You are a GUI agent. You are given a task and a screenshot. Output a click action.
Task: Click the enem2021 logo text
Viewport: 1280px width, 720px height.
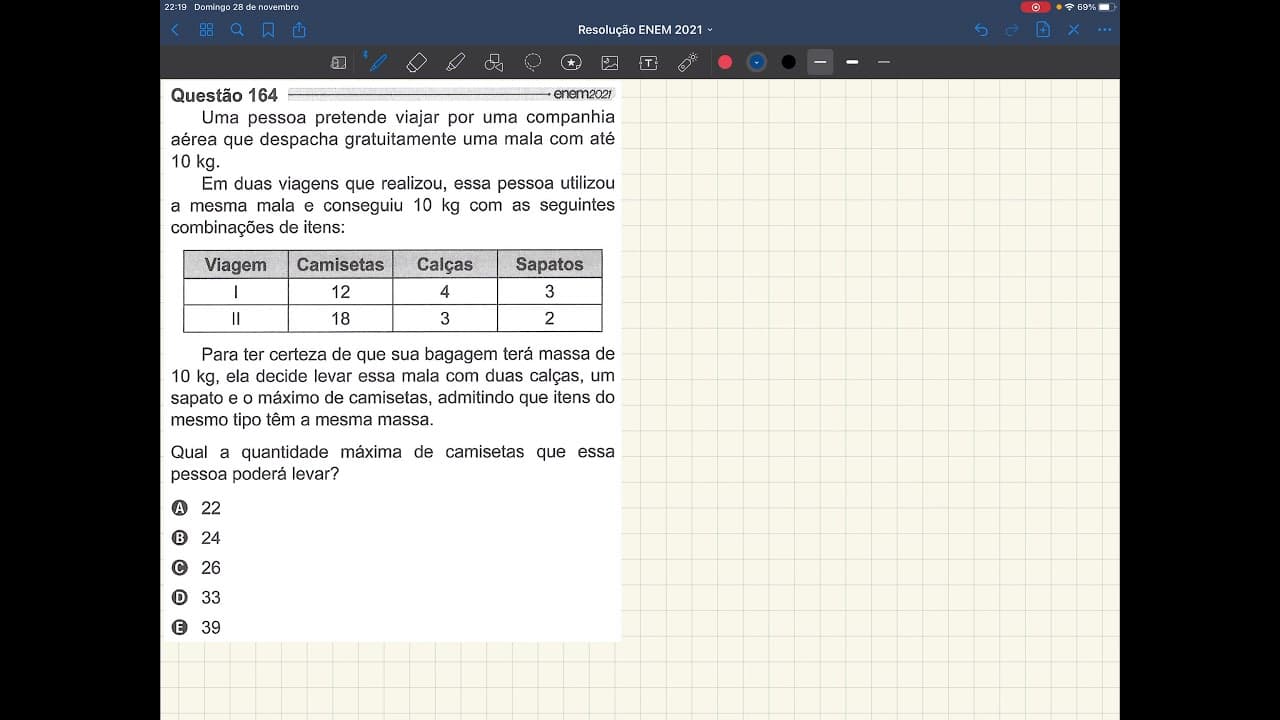pyautogui.click(x=583, y=94)
